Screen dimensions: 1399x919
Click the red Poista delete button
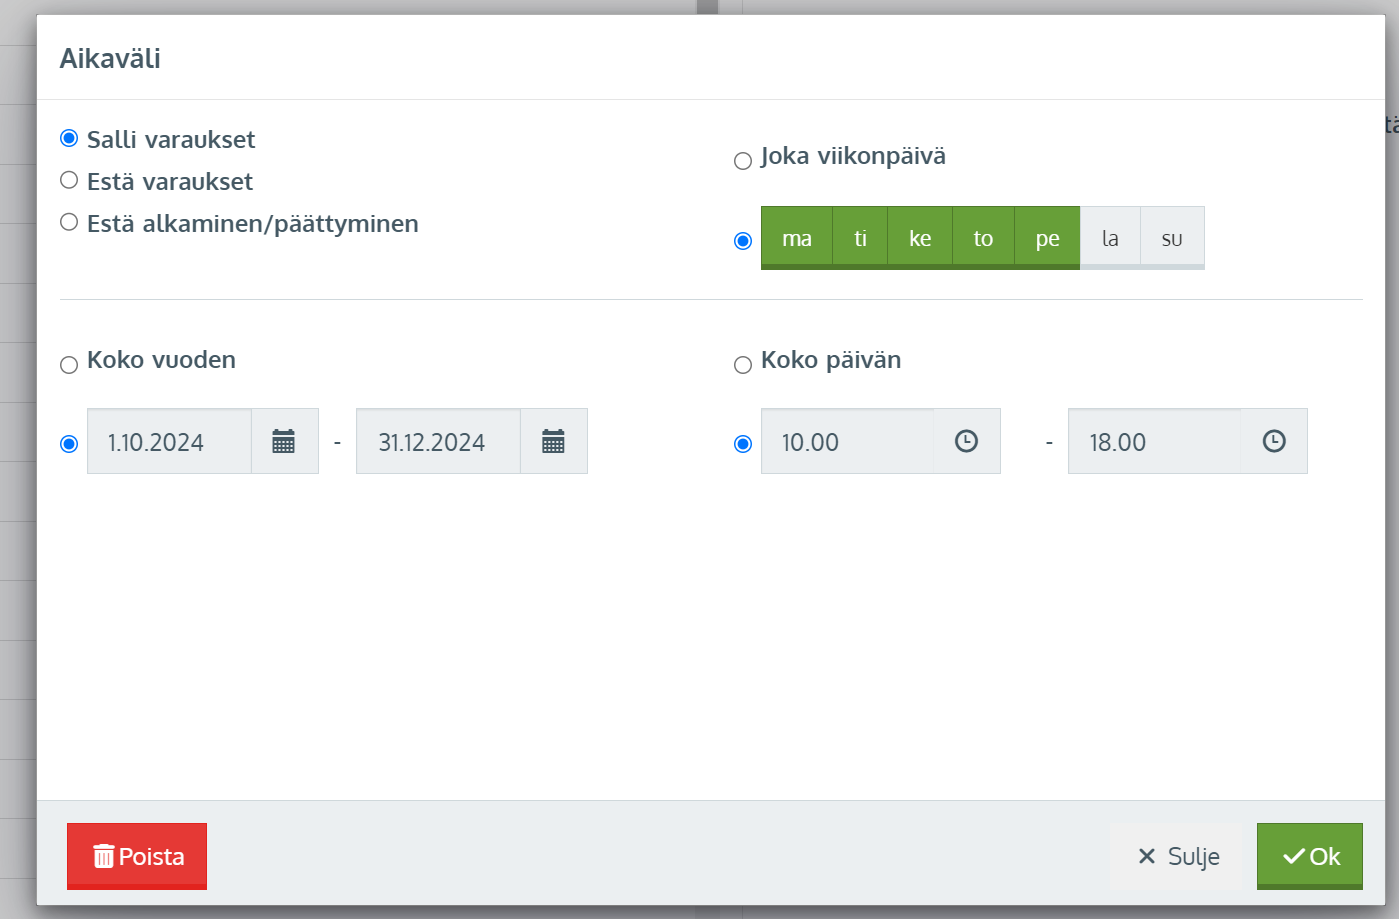tap(137, 856)
